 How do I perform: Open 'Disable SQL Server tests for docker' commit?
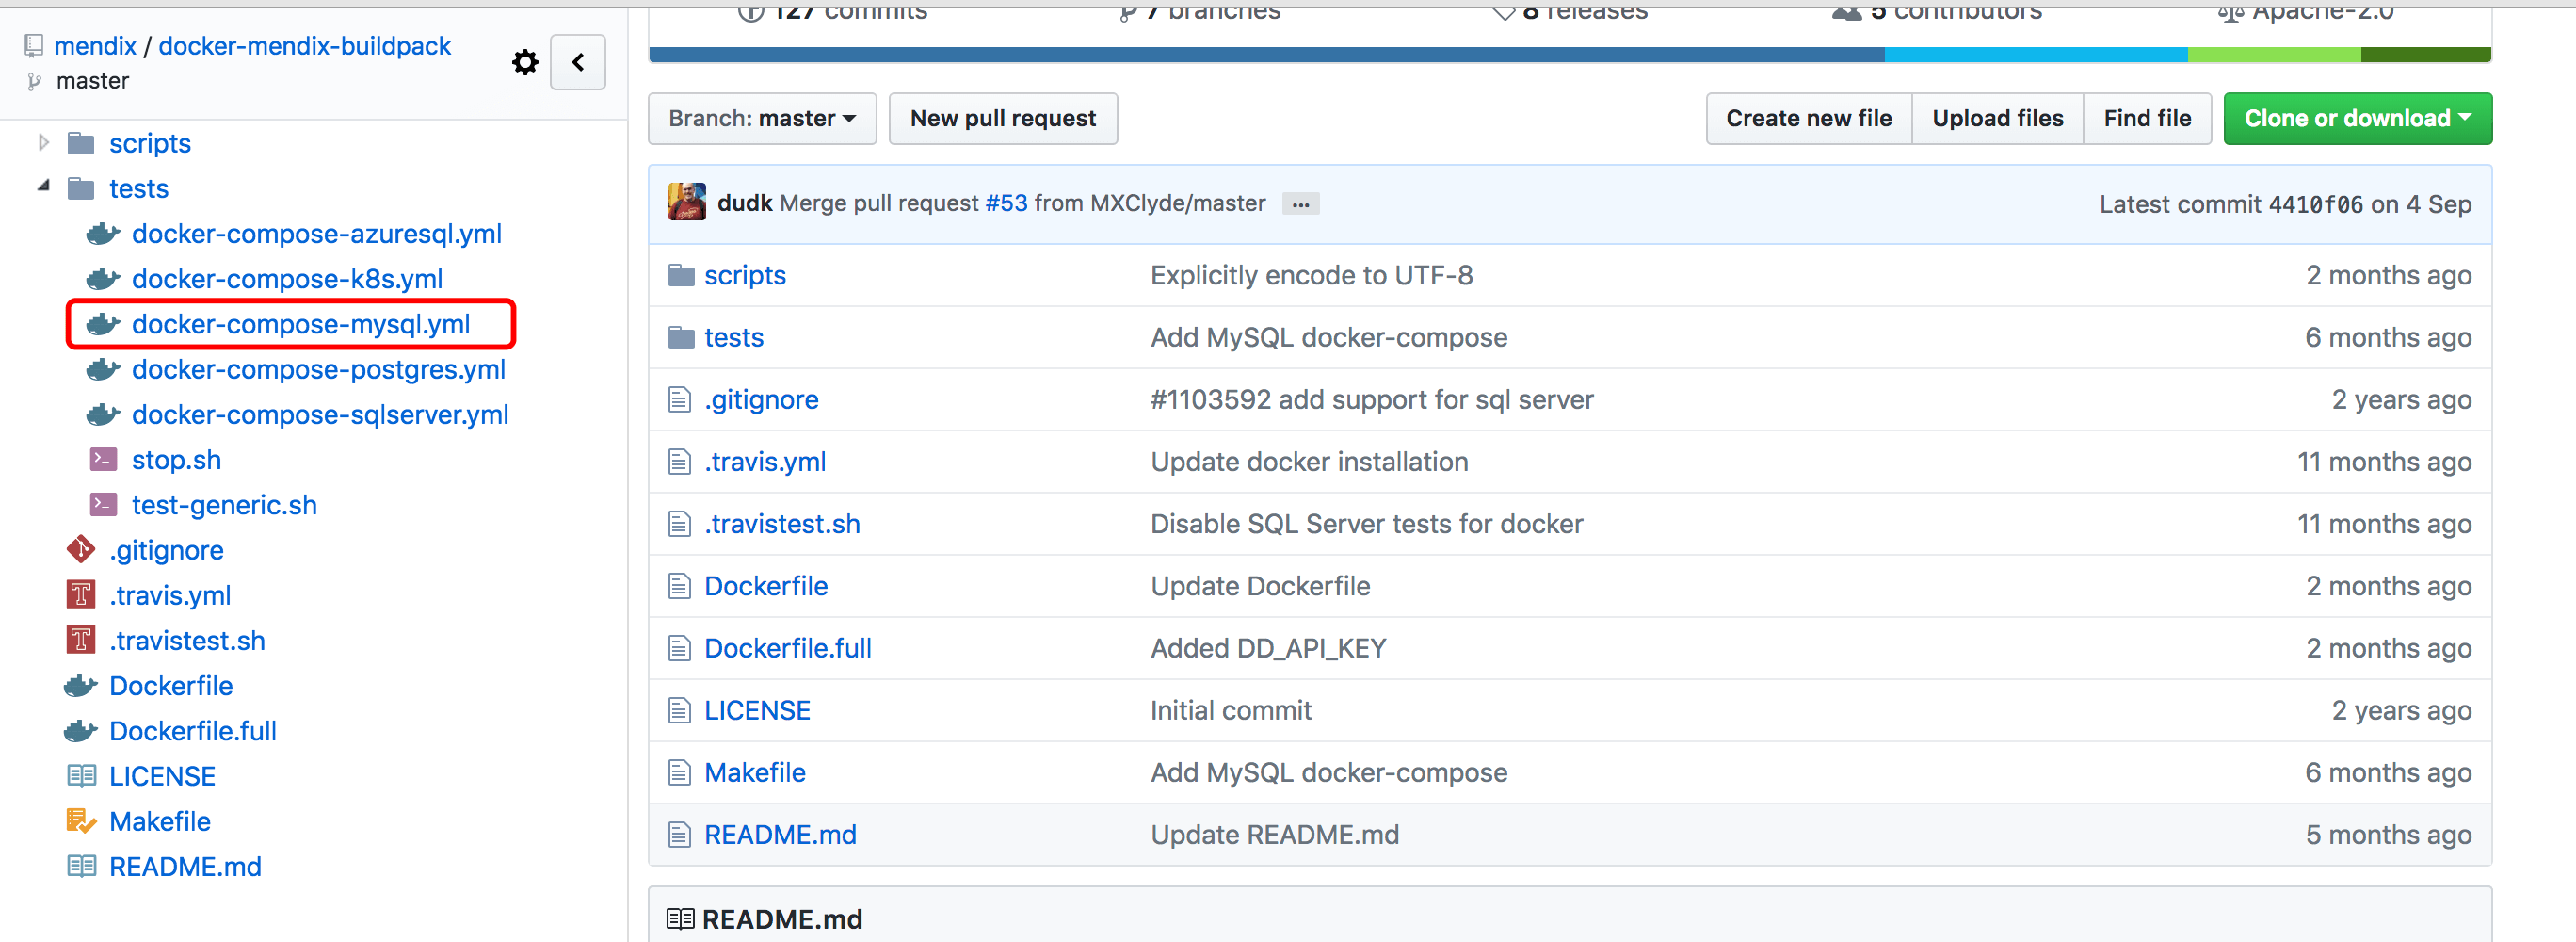1367,523
